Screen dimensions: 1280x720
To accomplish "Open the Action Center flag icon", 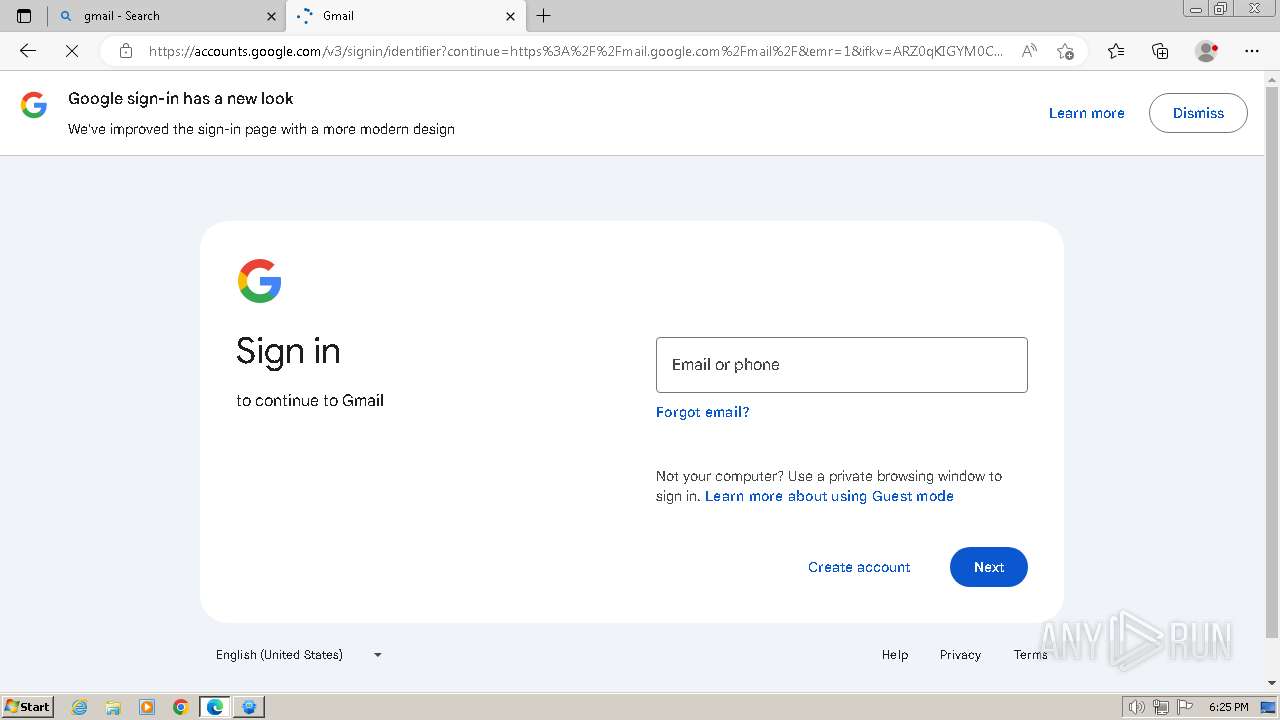I will point(1186,707).
